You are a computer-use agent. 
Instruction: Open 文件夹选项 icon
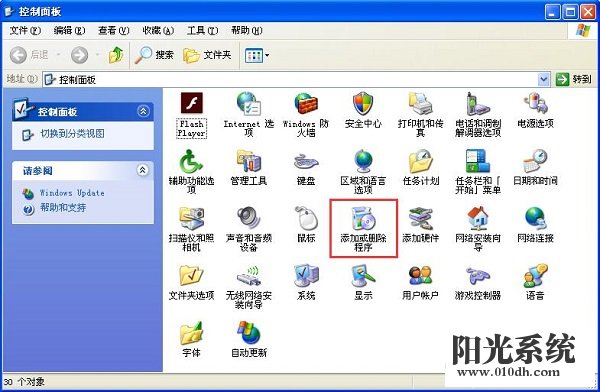(x=191, y=276)
